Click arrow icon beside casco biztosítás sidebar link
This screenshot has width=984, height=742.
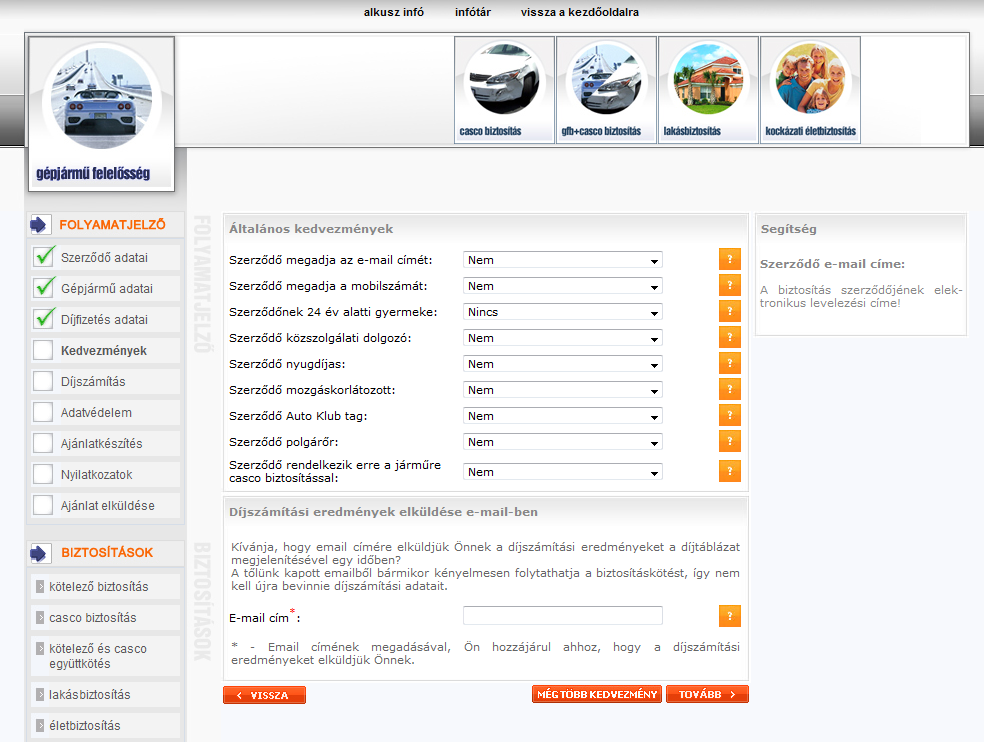tap(40, 618)
